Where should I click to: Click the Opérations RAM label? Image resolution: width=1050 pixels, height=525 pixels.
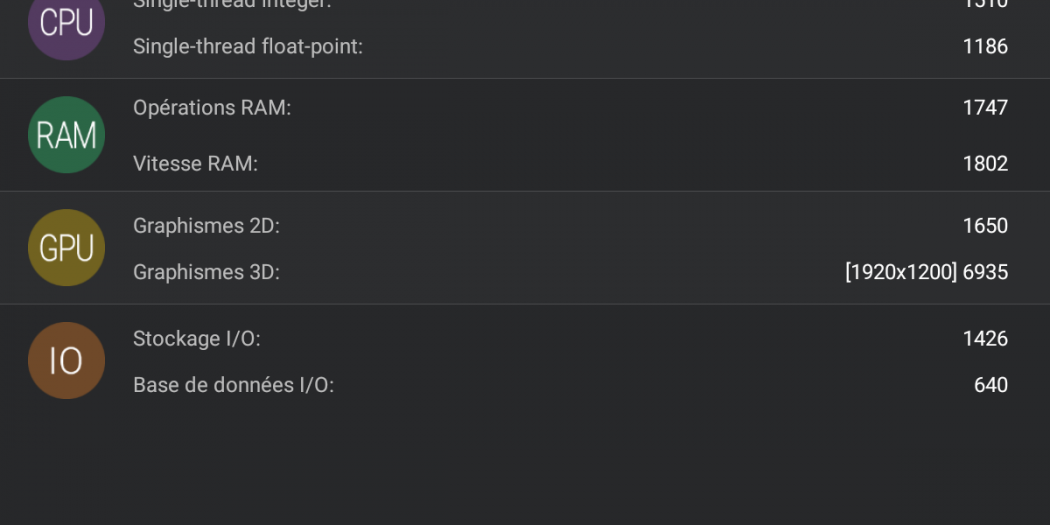point(212,108)
